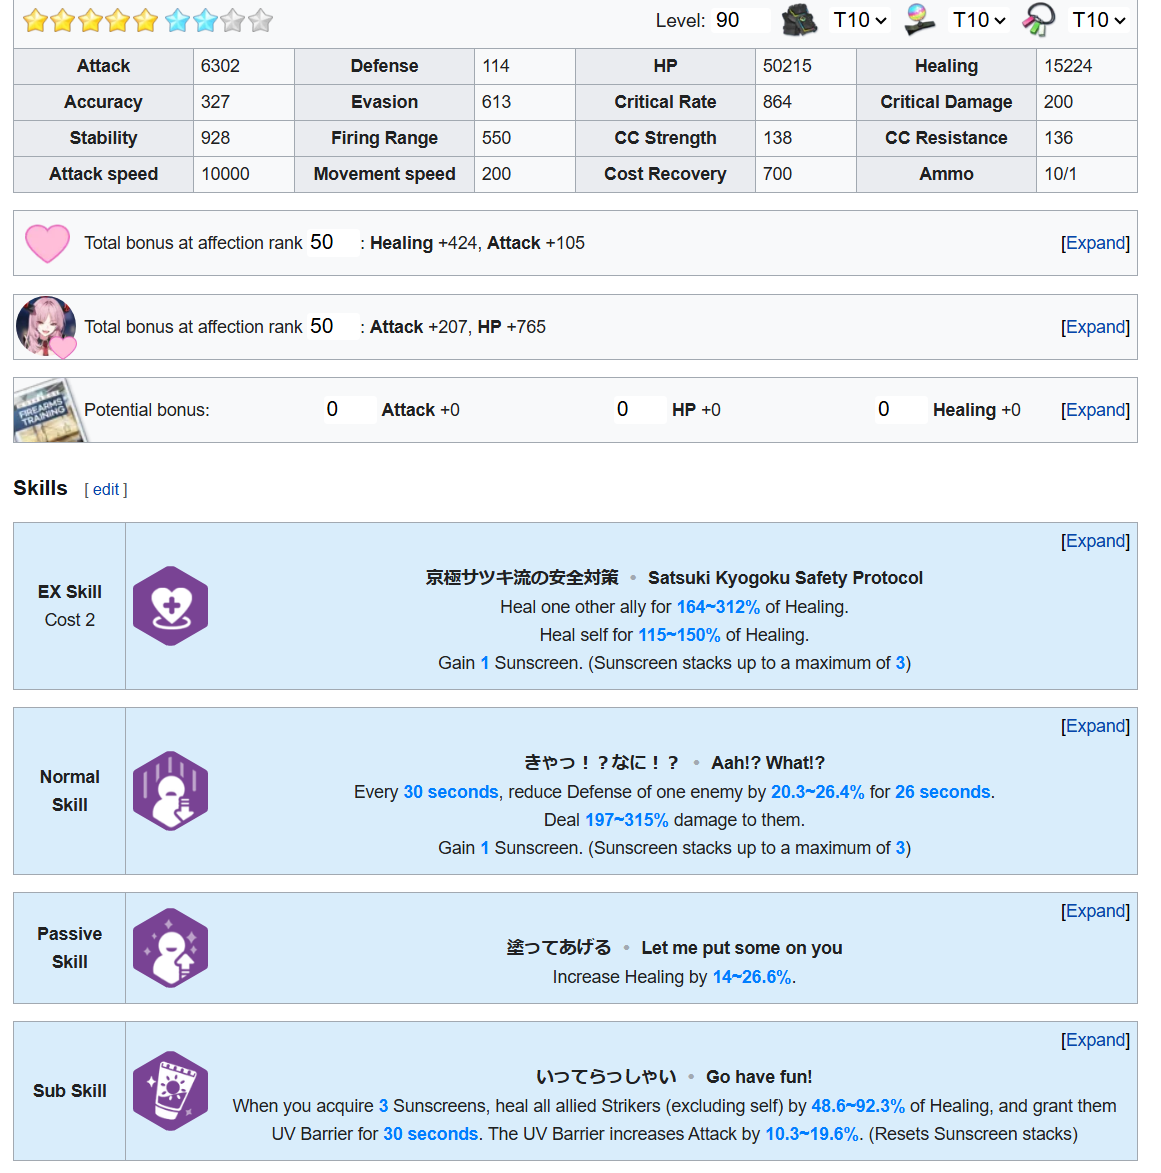The width and height of the screenshot is (1161, 1173).
Task: Click the Go have fun! skill title
Action: [759, 1076]
